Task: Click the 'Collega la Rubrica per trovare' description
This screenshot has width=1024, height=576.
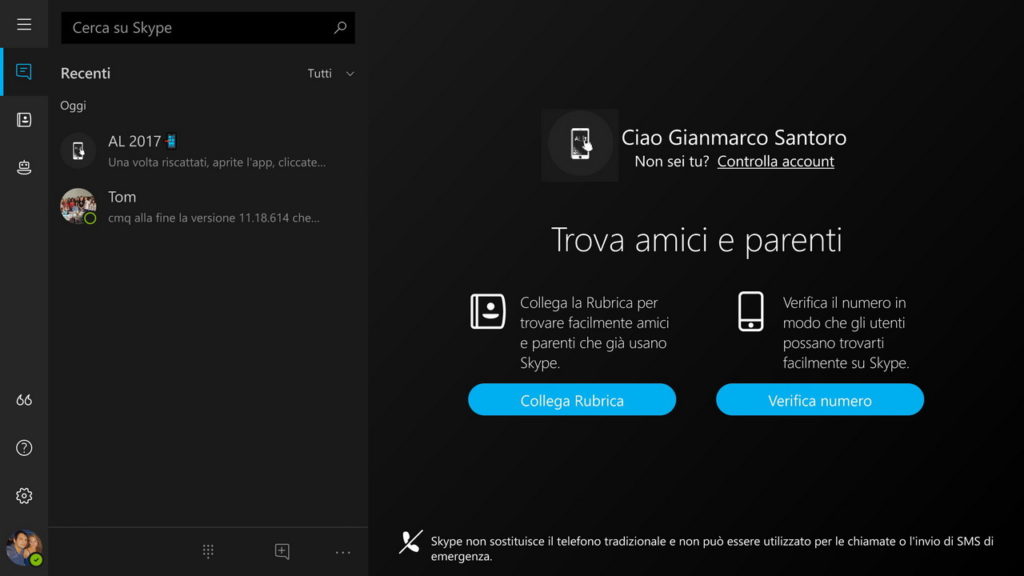Action: [594, 332]
